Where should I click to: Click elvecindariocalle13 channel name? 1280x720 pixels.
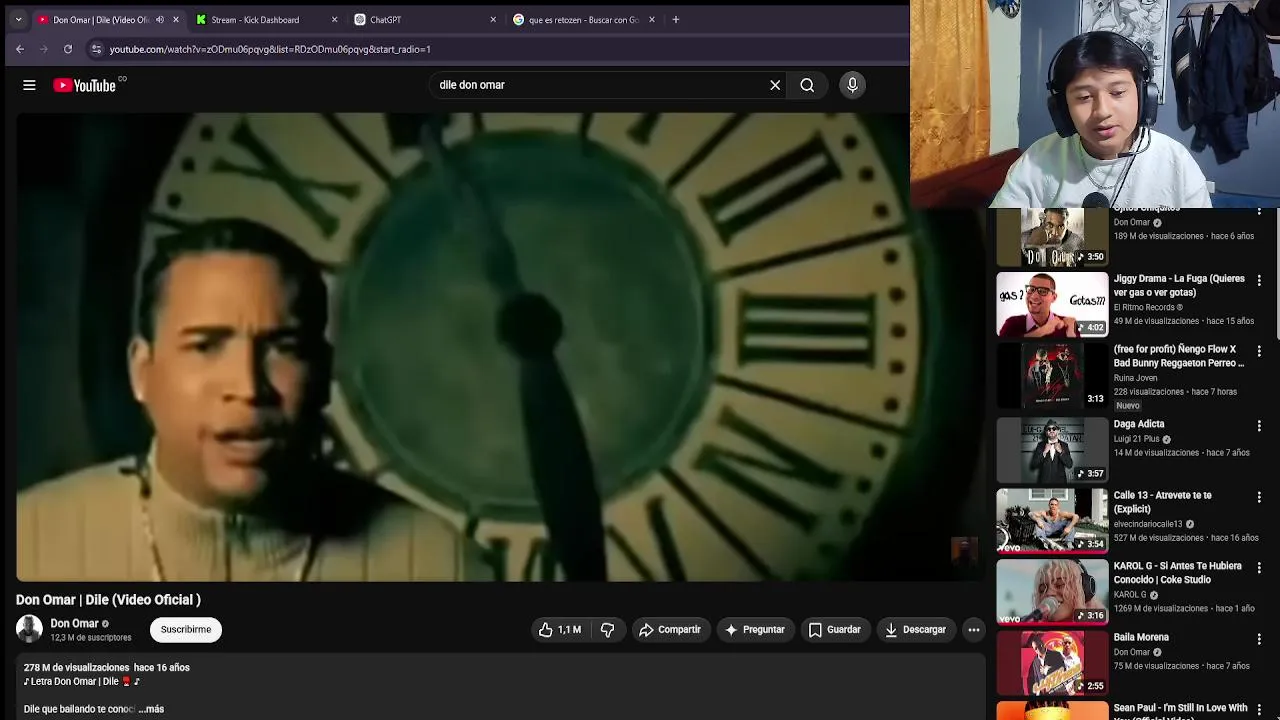click(1148, 524)
